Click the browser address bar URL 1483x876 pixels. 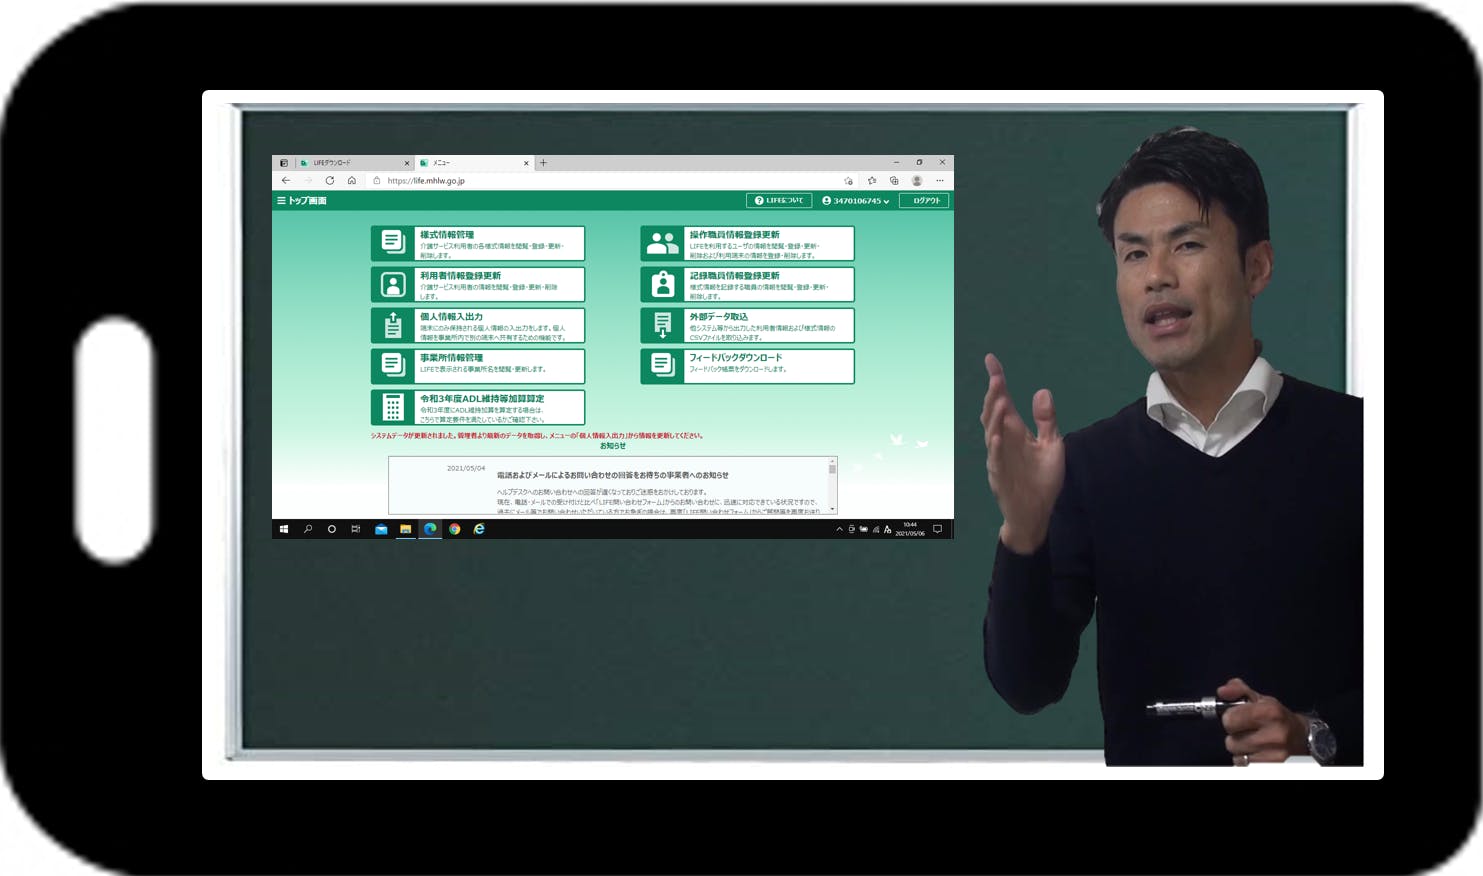coord(426,181)
